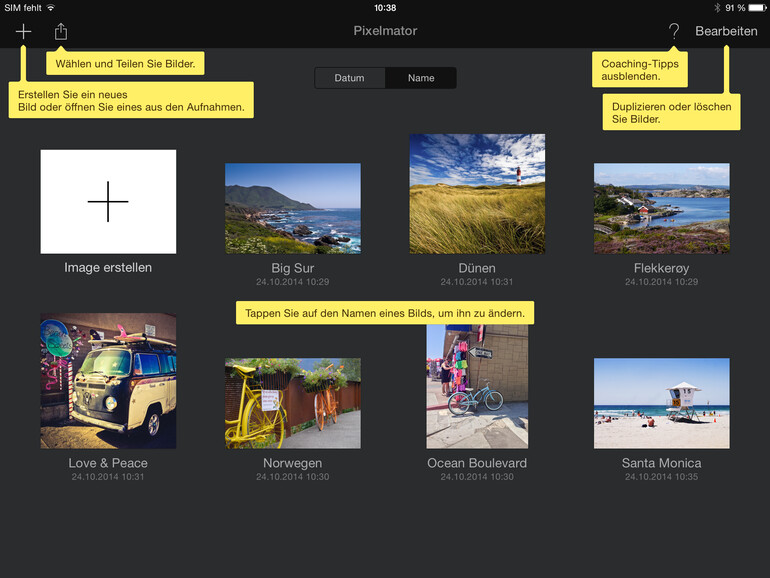This screenshot has width=770, height=578.
Task: Open the Dünen lighthouse thumbnail
Action: tap(477, 193)
